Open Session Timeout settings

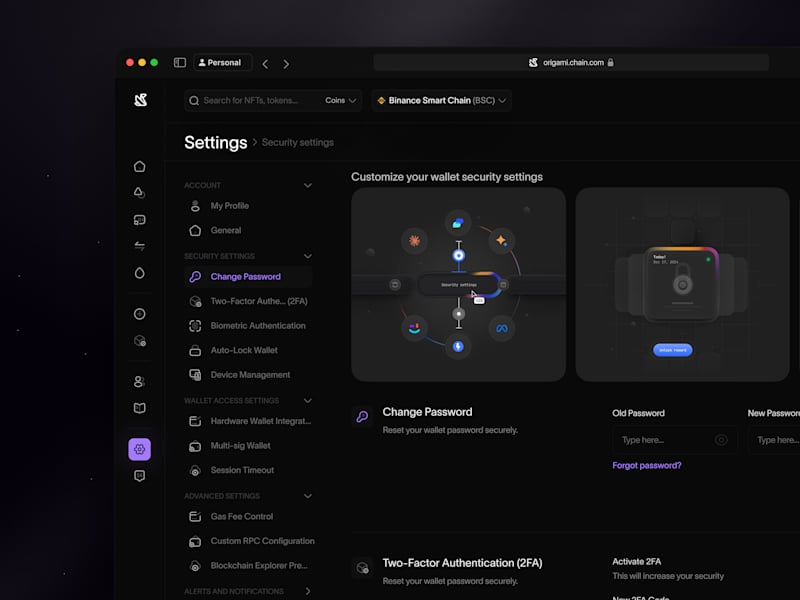coord(248,470)
